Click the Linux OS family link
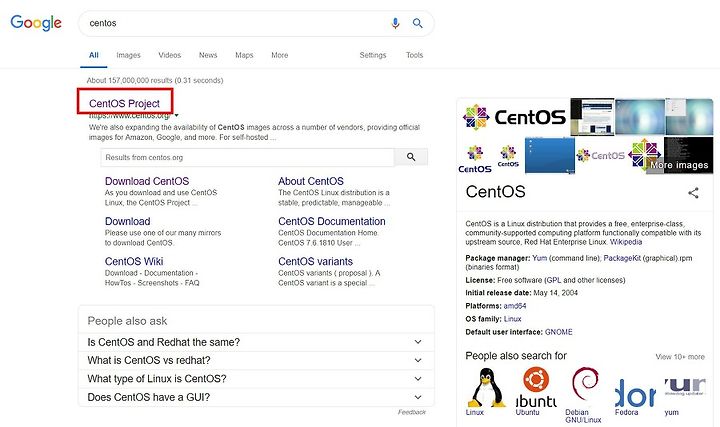Image resolution: width=720 pixels, height=427 pixels. point(512,319)
